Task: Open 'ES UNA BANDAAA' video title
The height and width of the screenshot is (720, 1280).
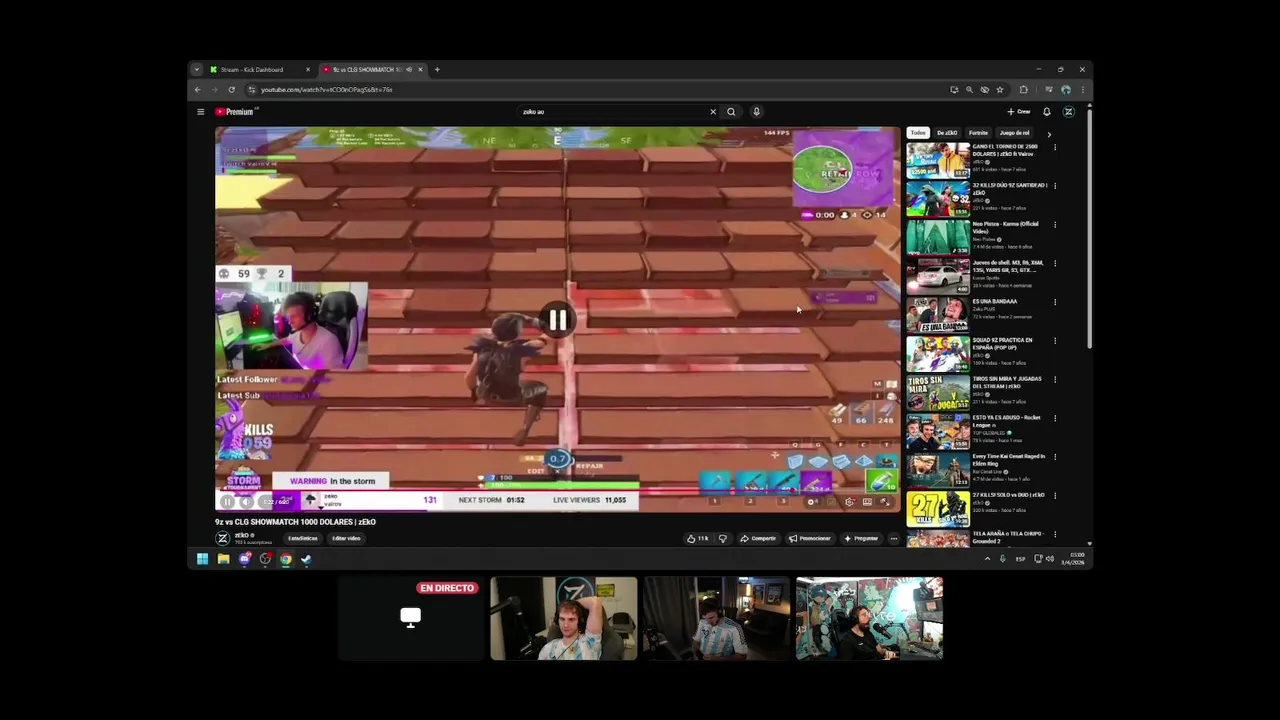Action: [995, 301]
